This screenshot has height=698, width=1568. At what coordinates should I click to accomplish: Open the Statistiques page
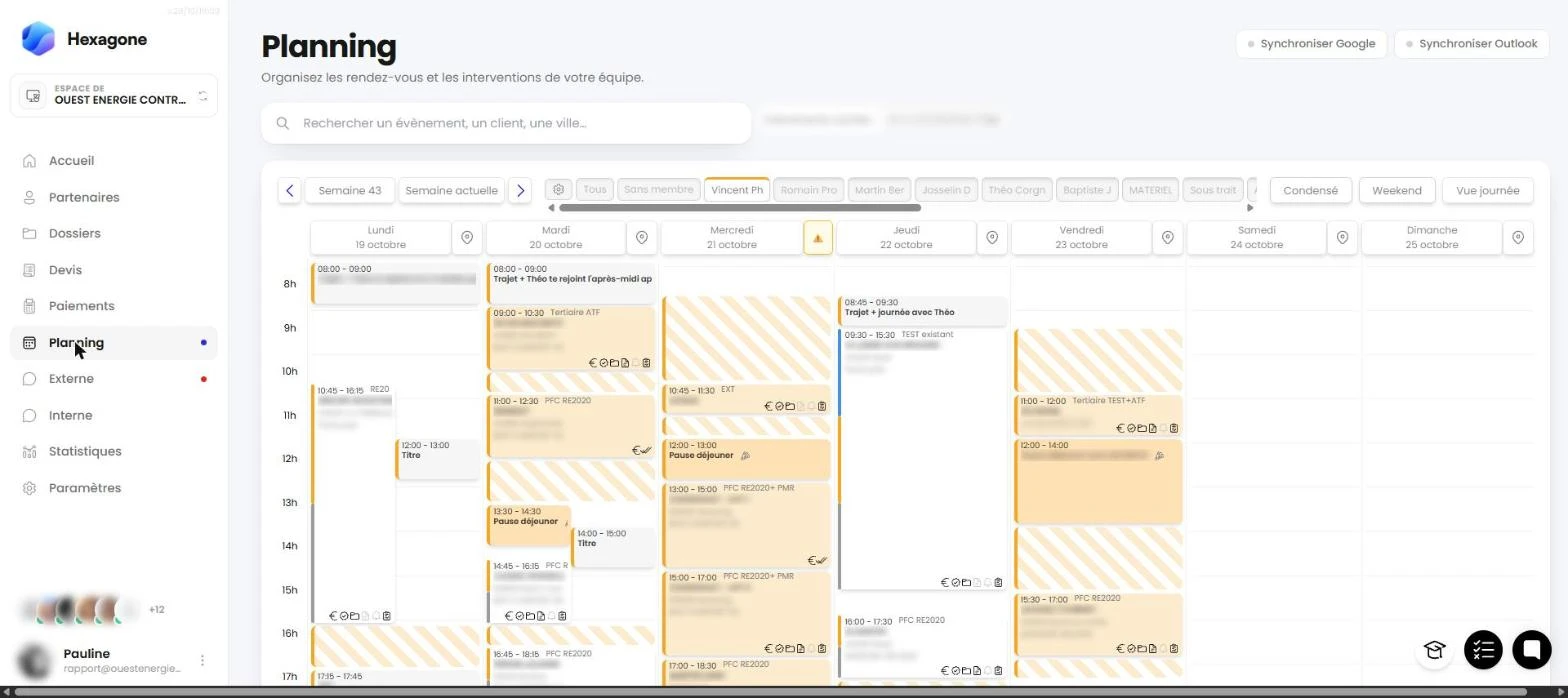[85, 451]
